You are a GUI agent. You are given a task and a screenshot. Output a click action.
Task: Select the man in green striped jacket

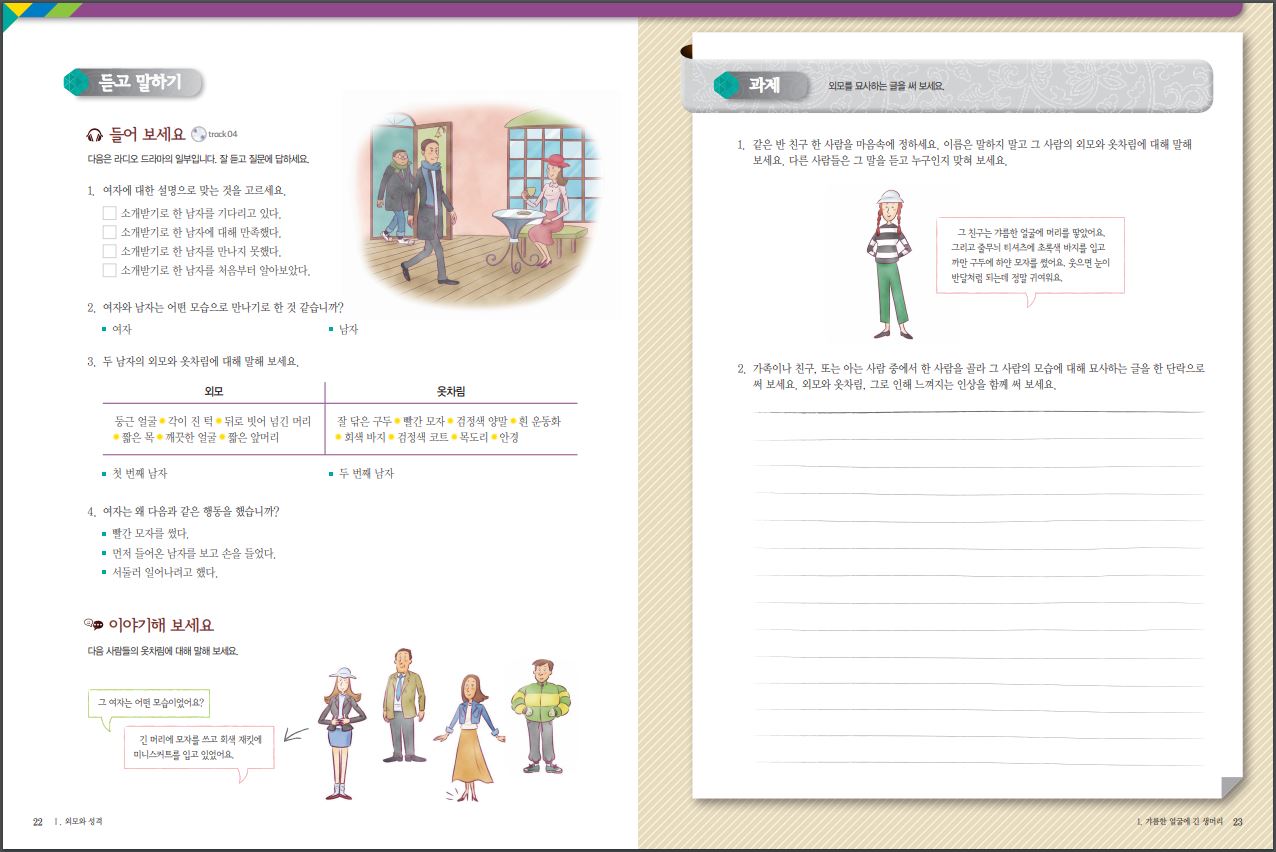539,714
